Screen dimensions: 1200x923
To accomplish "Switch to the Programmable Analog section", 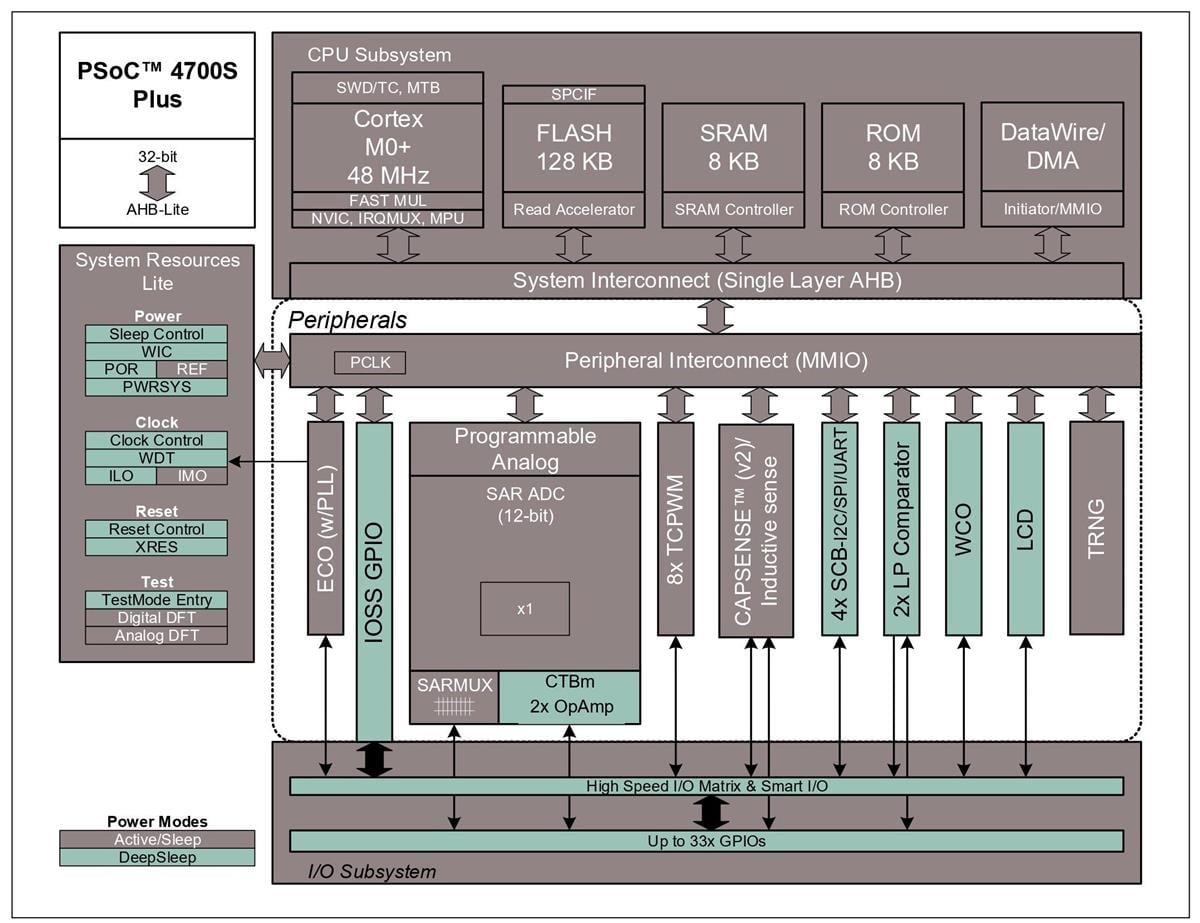I will (x=524, y=448).
